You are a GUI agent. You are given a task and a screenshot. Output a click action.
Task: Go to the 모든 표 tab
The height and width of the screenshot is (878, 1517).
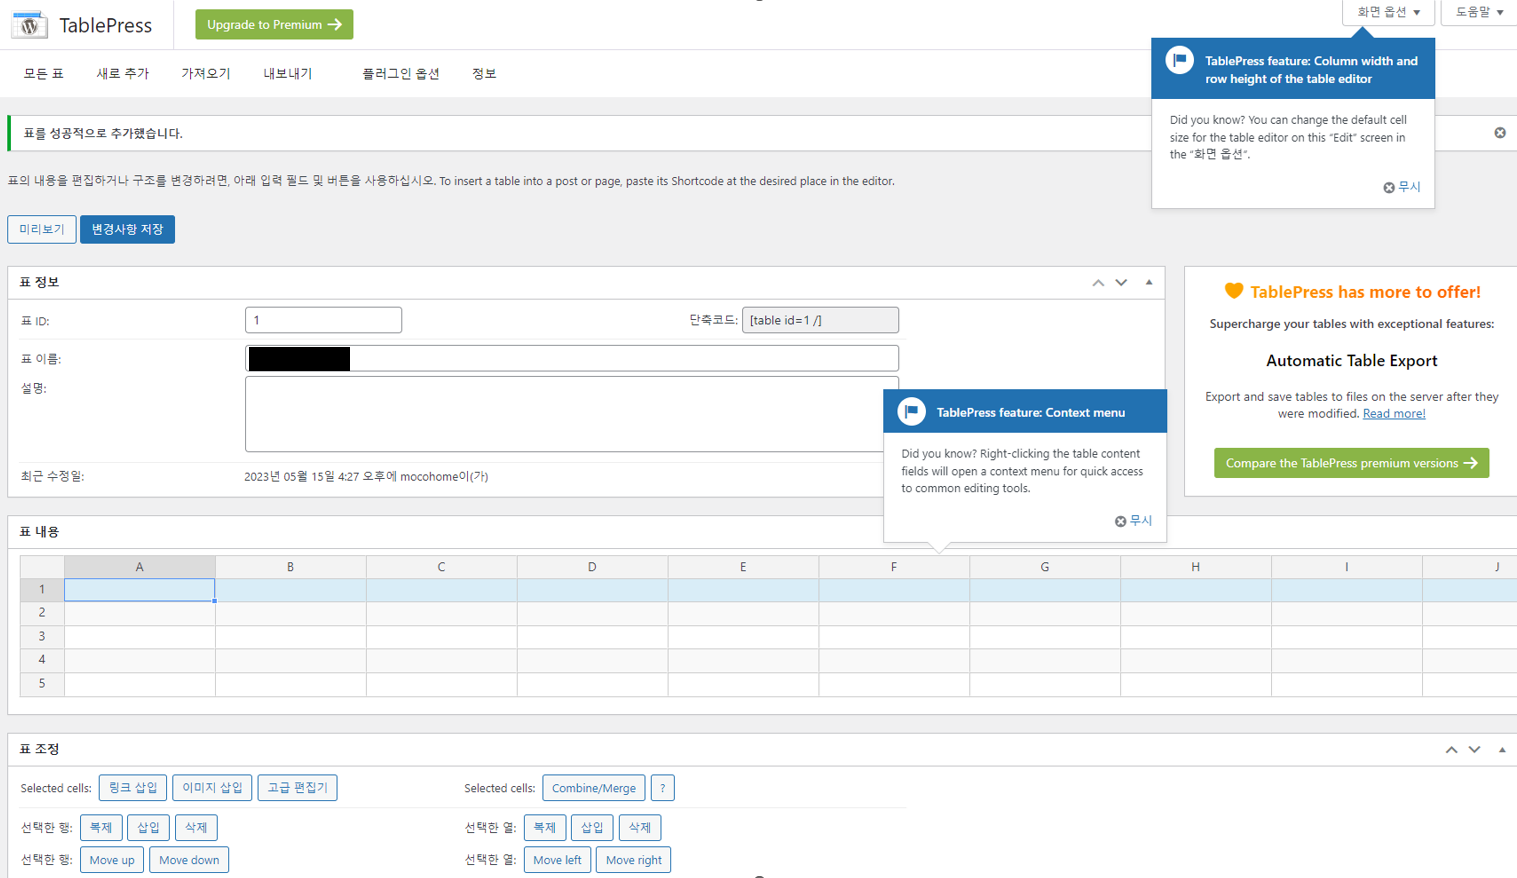(x=44, y=74)
